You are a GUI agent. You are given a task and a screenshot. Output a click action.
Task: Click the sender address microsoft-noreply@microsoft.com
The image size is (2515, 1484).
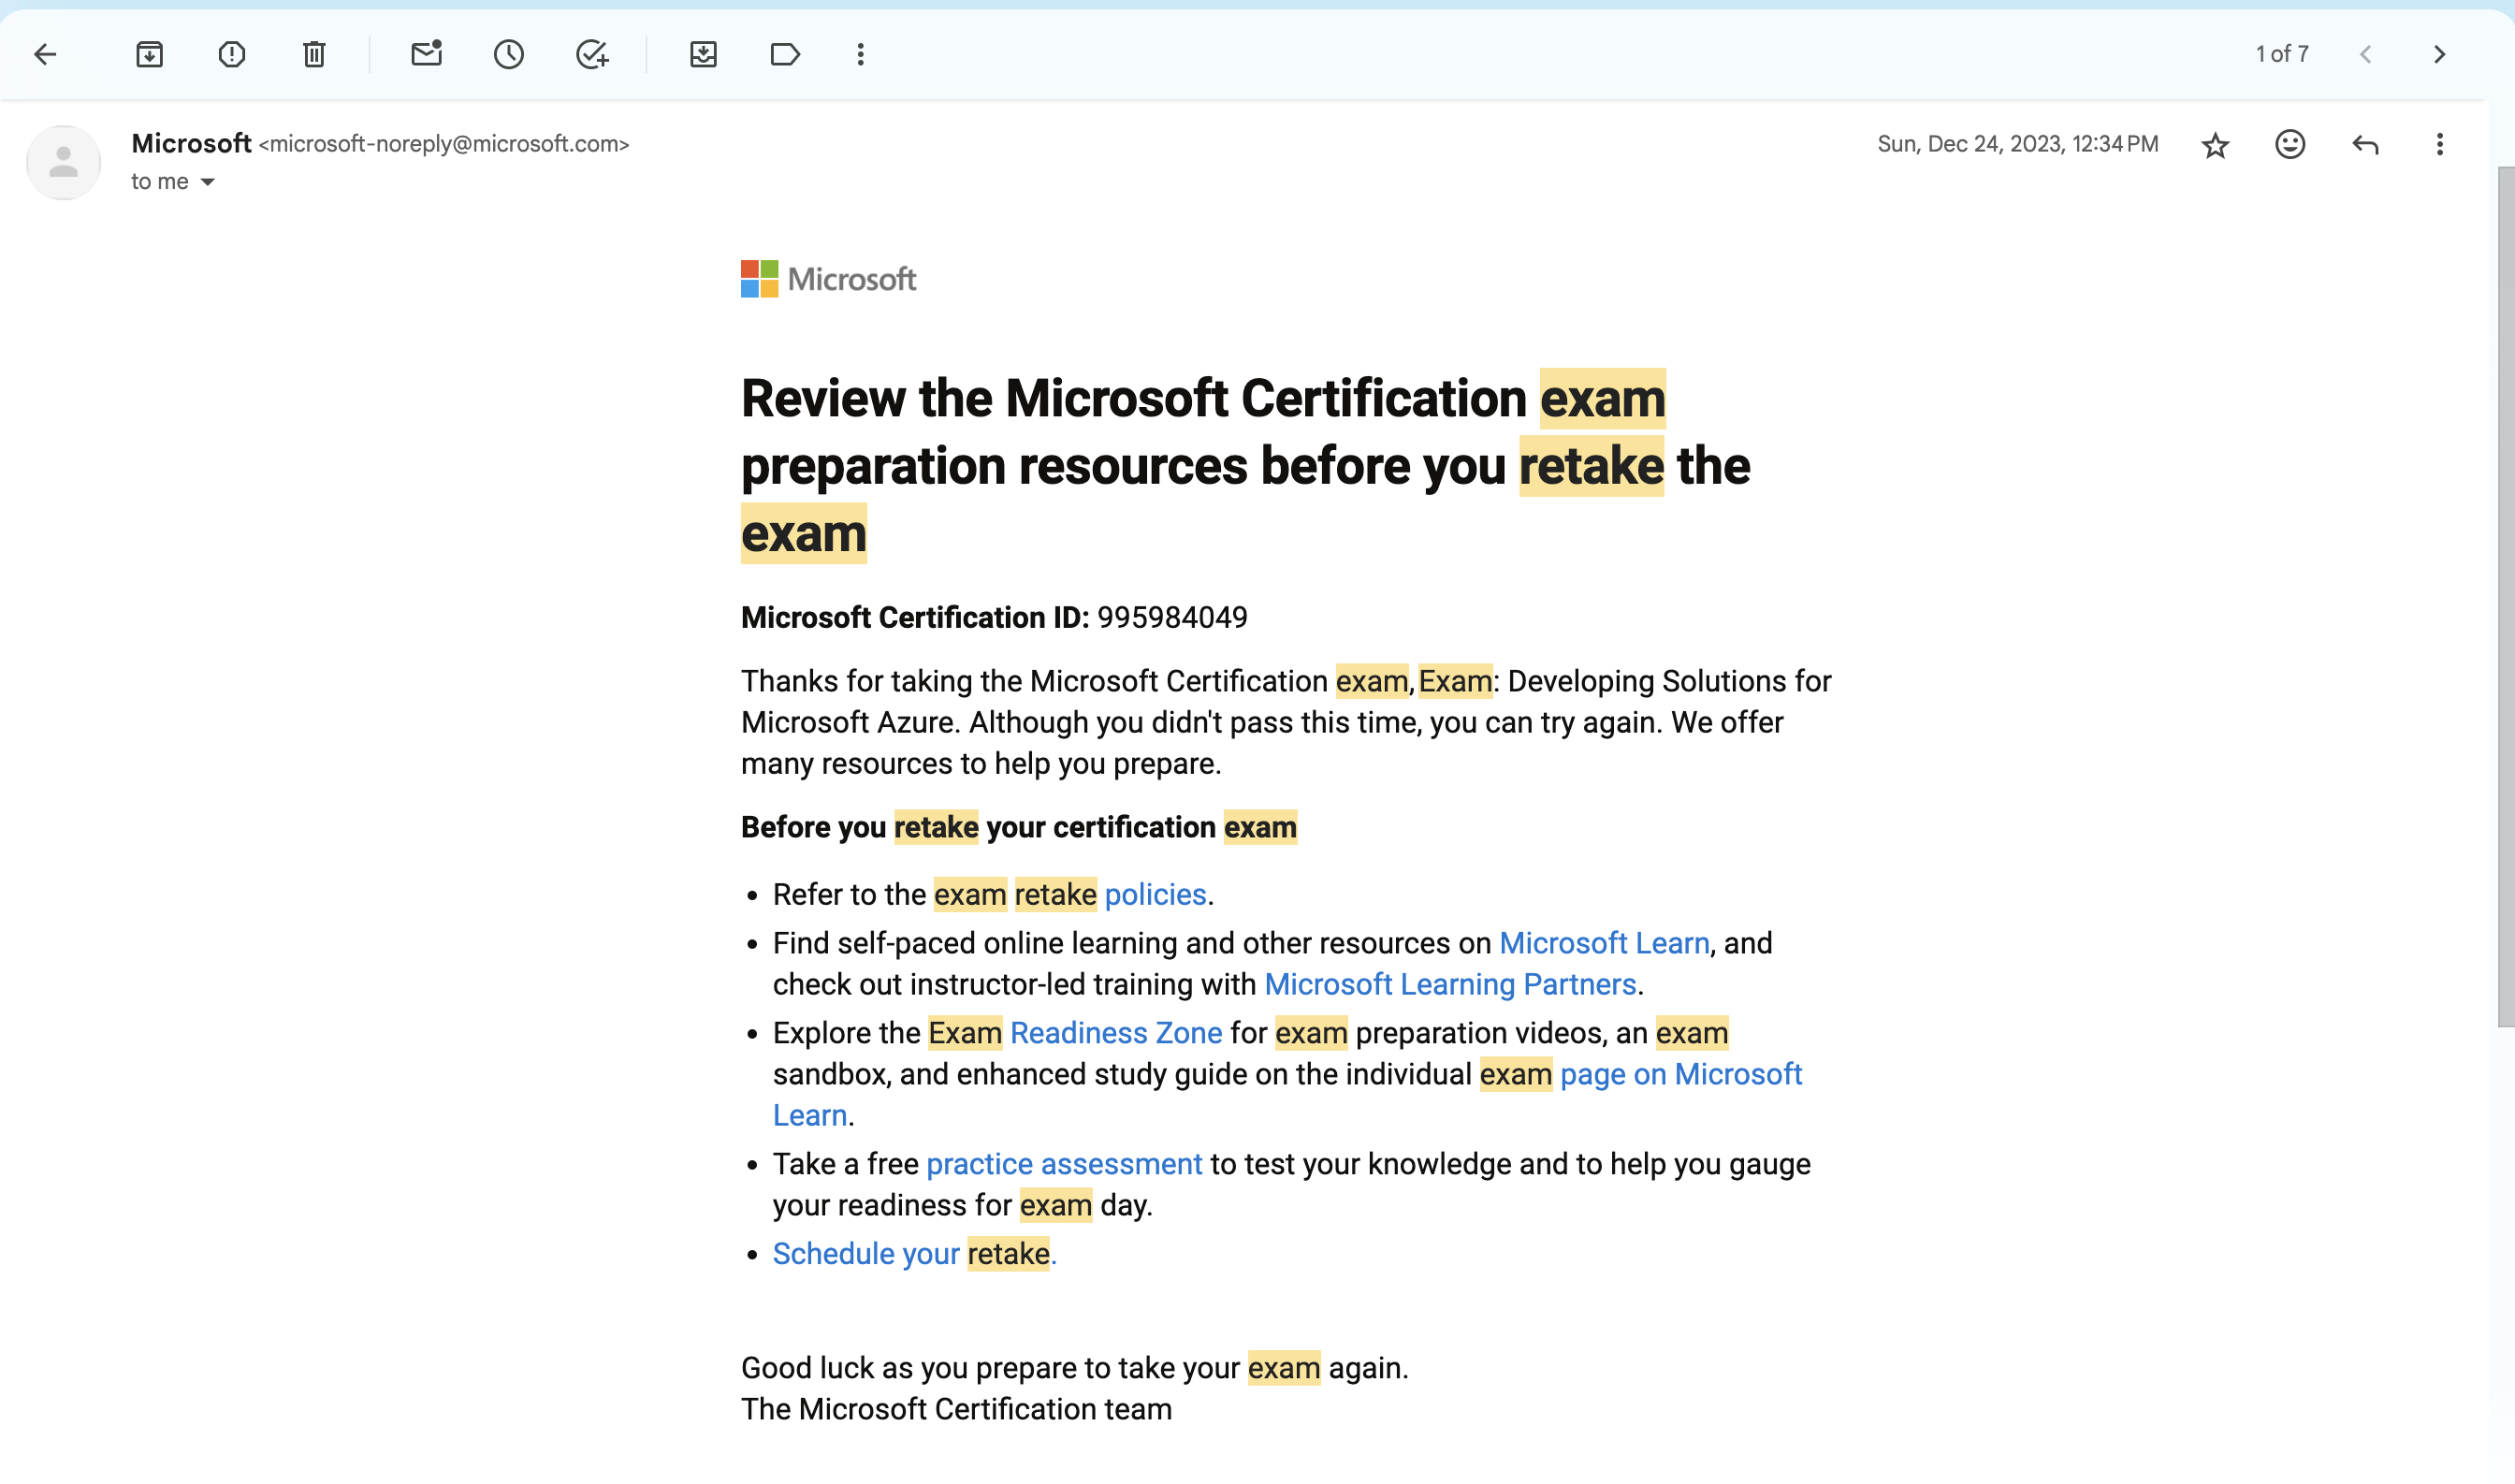coord(444,144)
